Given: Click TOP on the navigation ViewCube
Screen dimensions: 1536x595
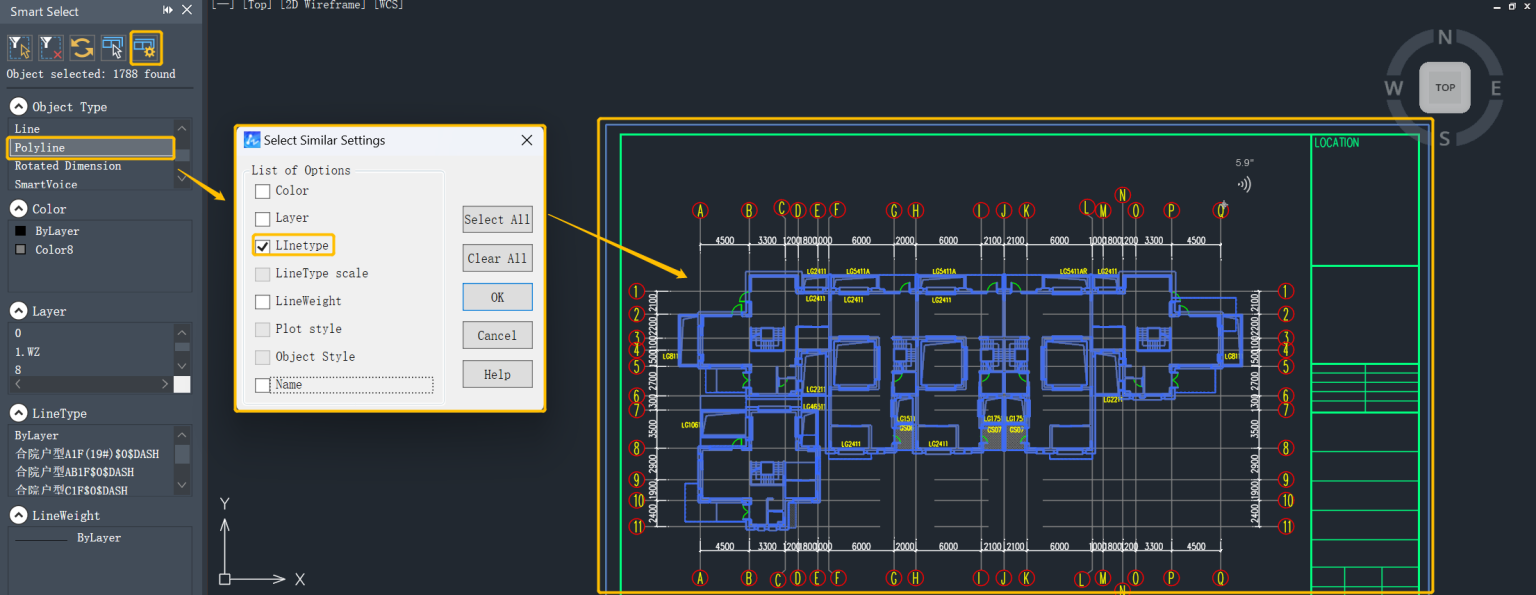Looking at the screenshot, I should coord(1444,87).
